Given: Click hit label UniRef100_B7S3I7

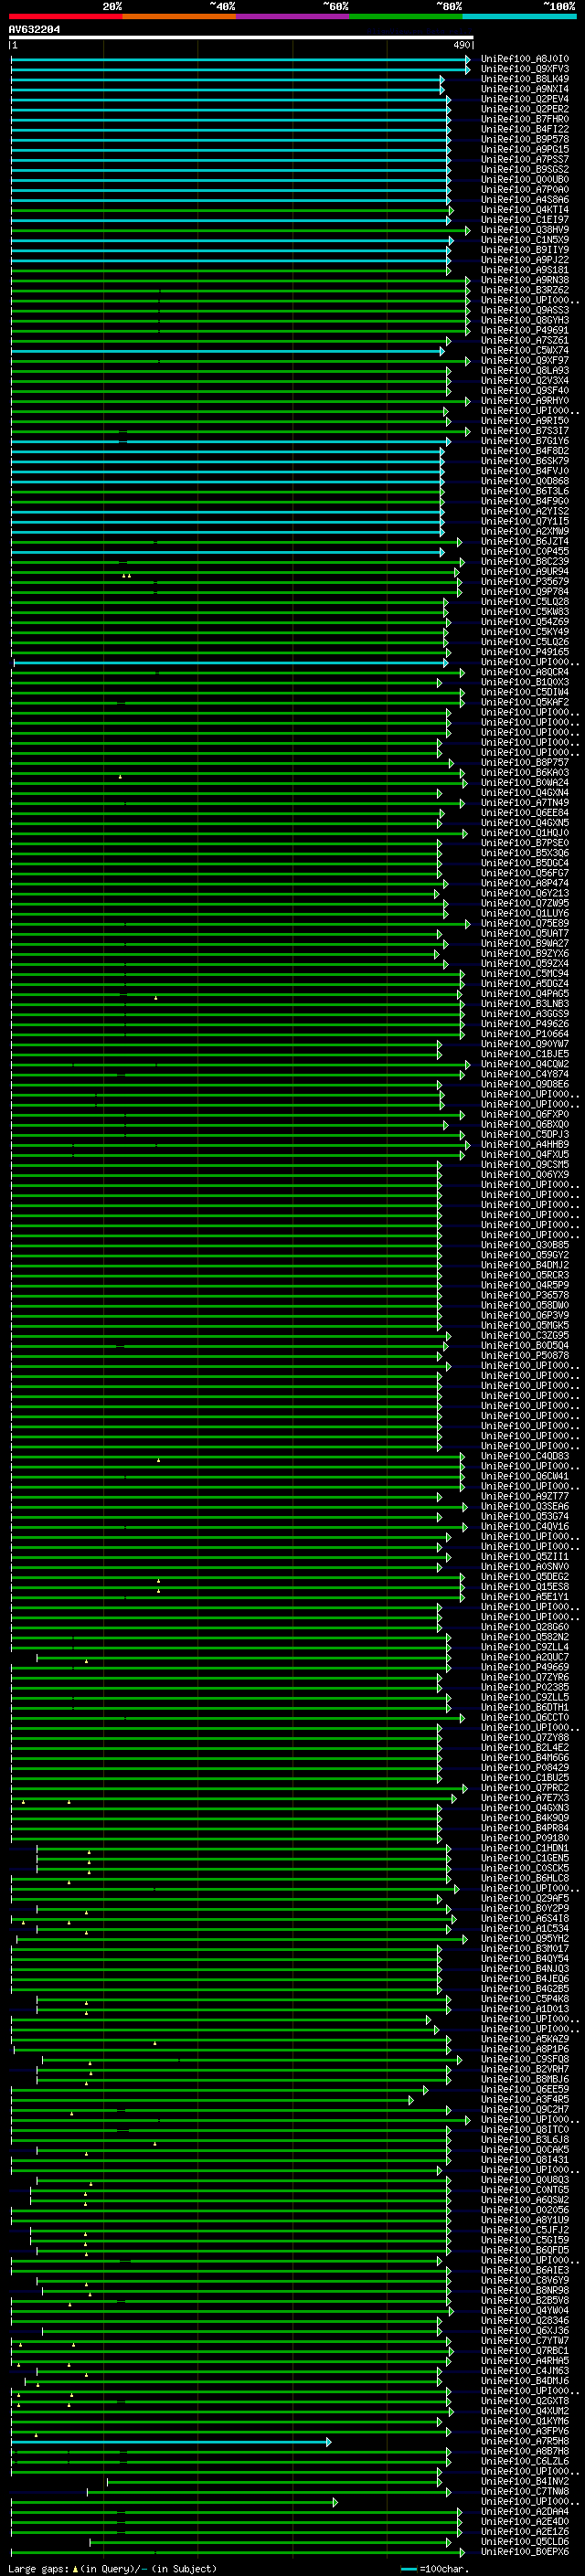Looking at the screenshot, I should click(x=525, y=431).
